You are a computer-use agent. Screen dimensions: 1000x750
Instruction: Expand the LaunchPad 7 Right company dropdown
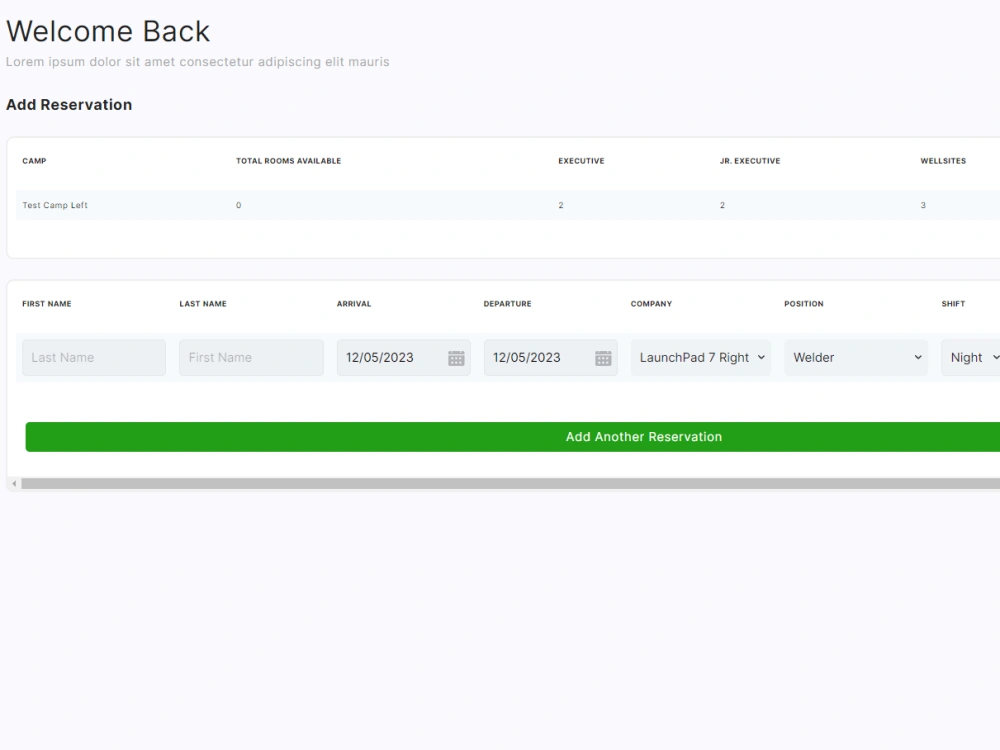701,358
